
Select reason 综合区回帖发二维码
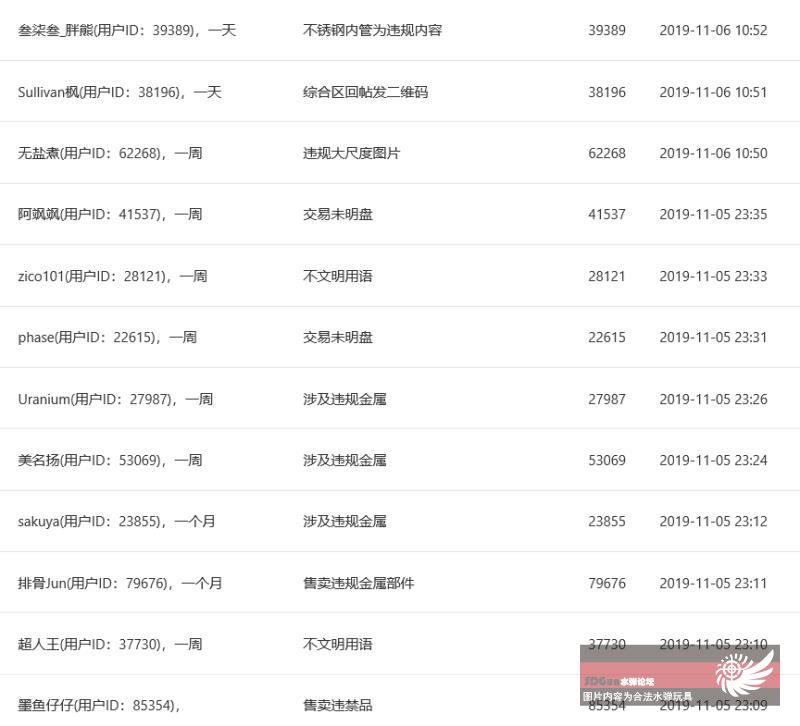coord(365,92)
